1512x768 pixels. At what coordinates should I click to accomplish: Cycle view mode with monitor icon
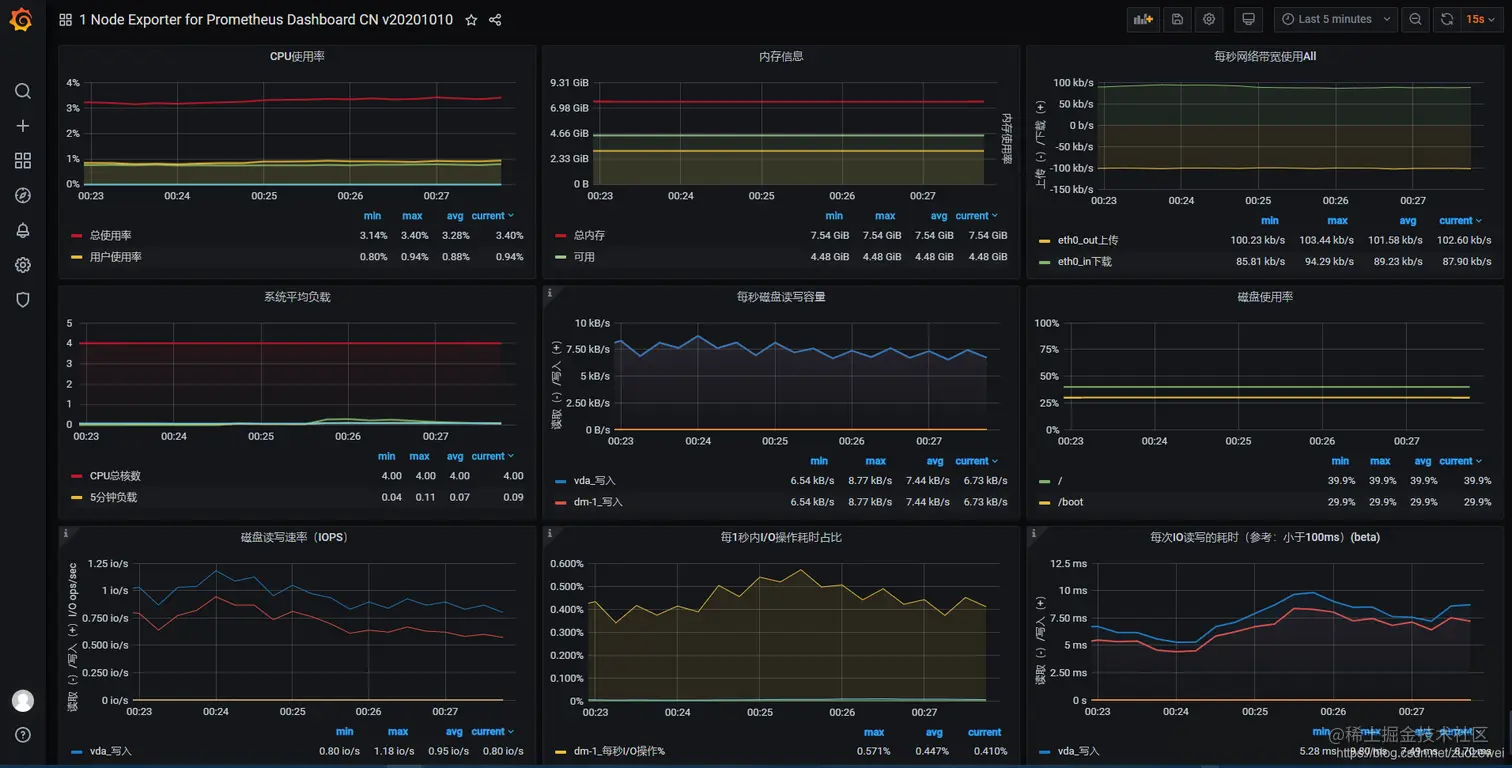coord(1247,19)
